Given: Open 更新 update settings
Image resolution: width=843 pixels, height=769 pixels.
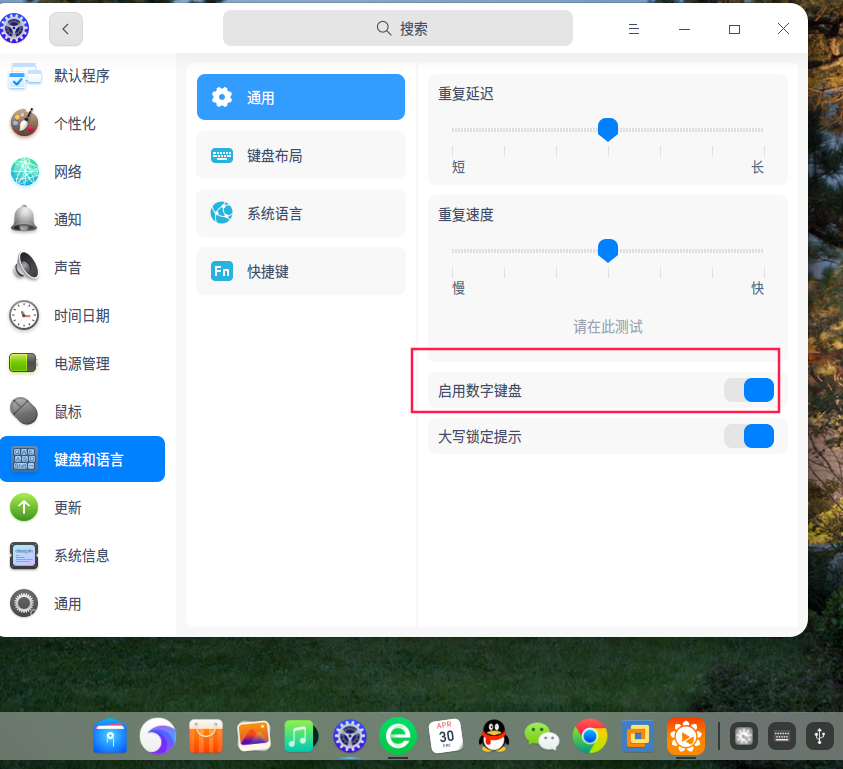Looking at the screenshot, I should point(82,508).
